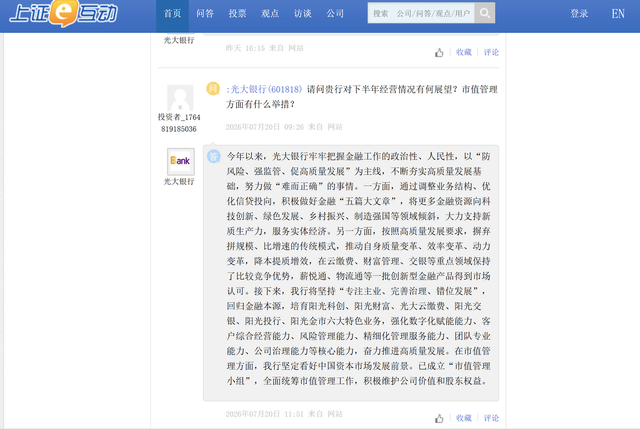Click the 光大银行 Bank logo avatar
Viewport: 640px width, 429px height.
[180, 161]
